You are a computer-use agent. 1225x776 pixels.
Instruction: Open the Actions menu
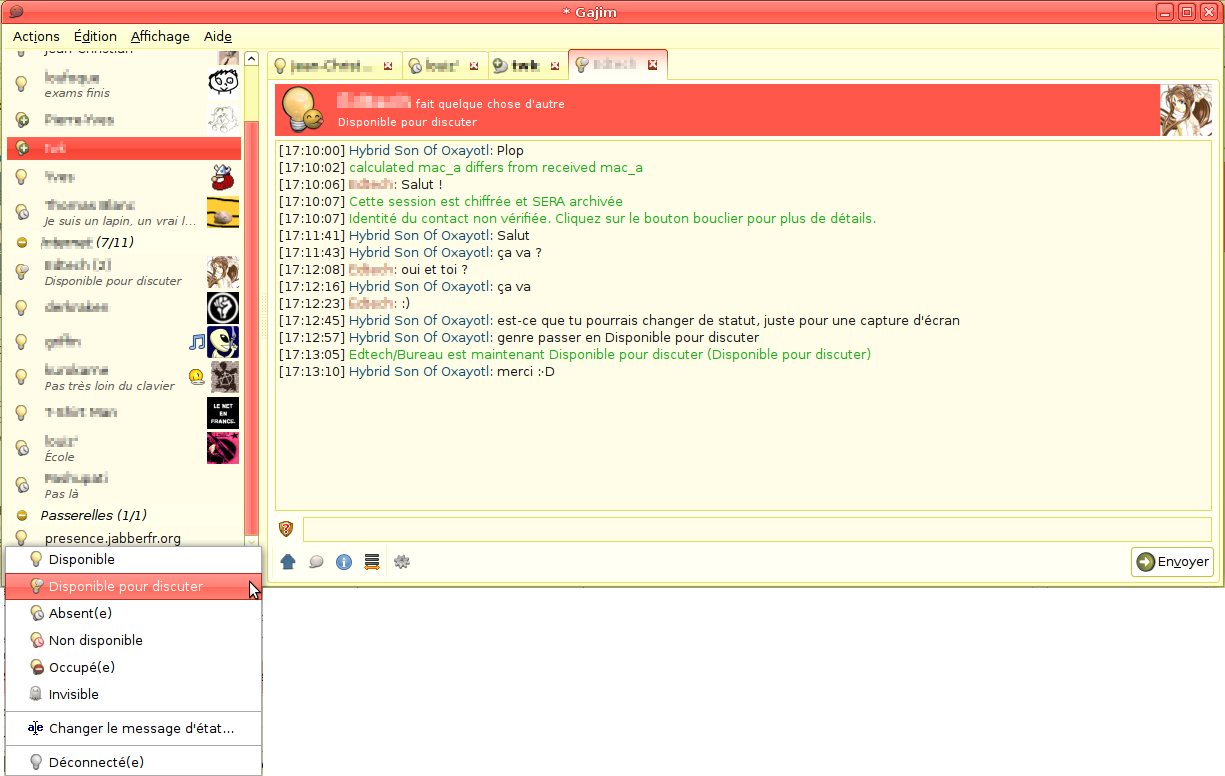point(36,36)
